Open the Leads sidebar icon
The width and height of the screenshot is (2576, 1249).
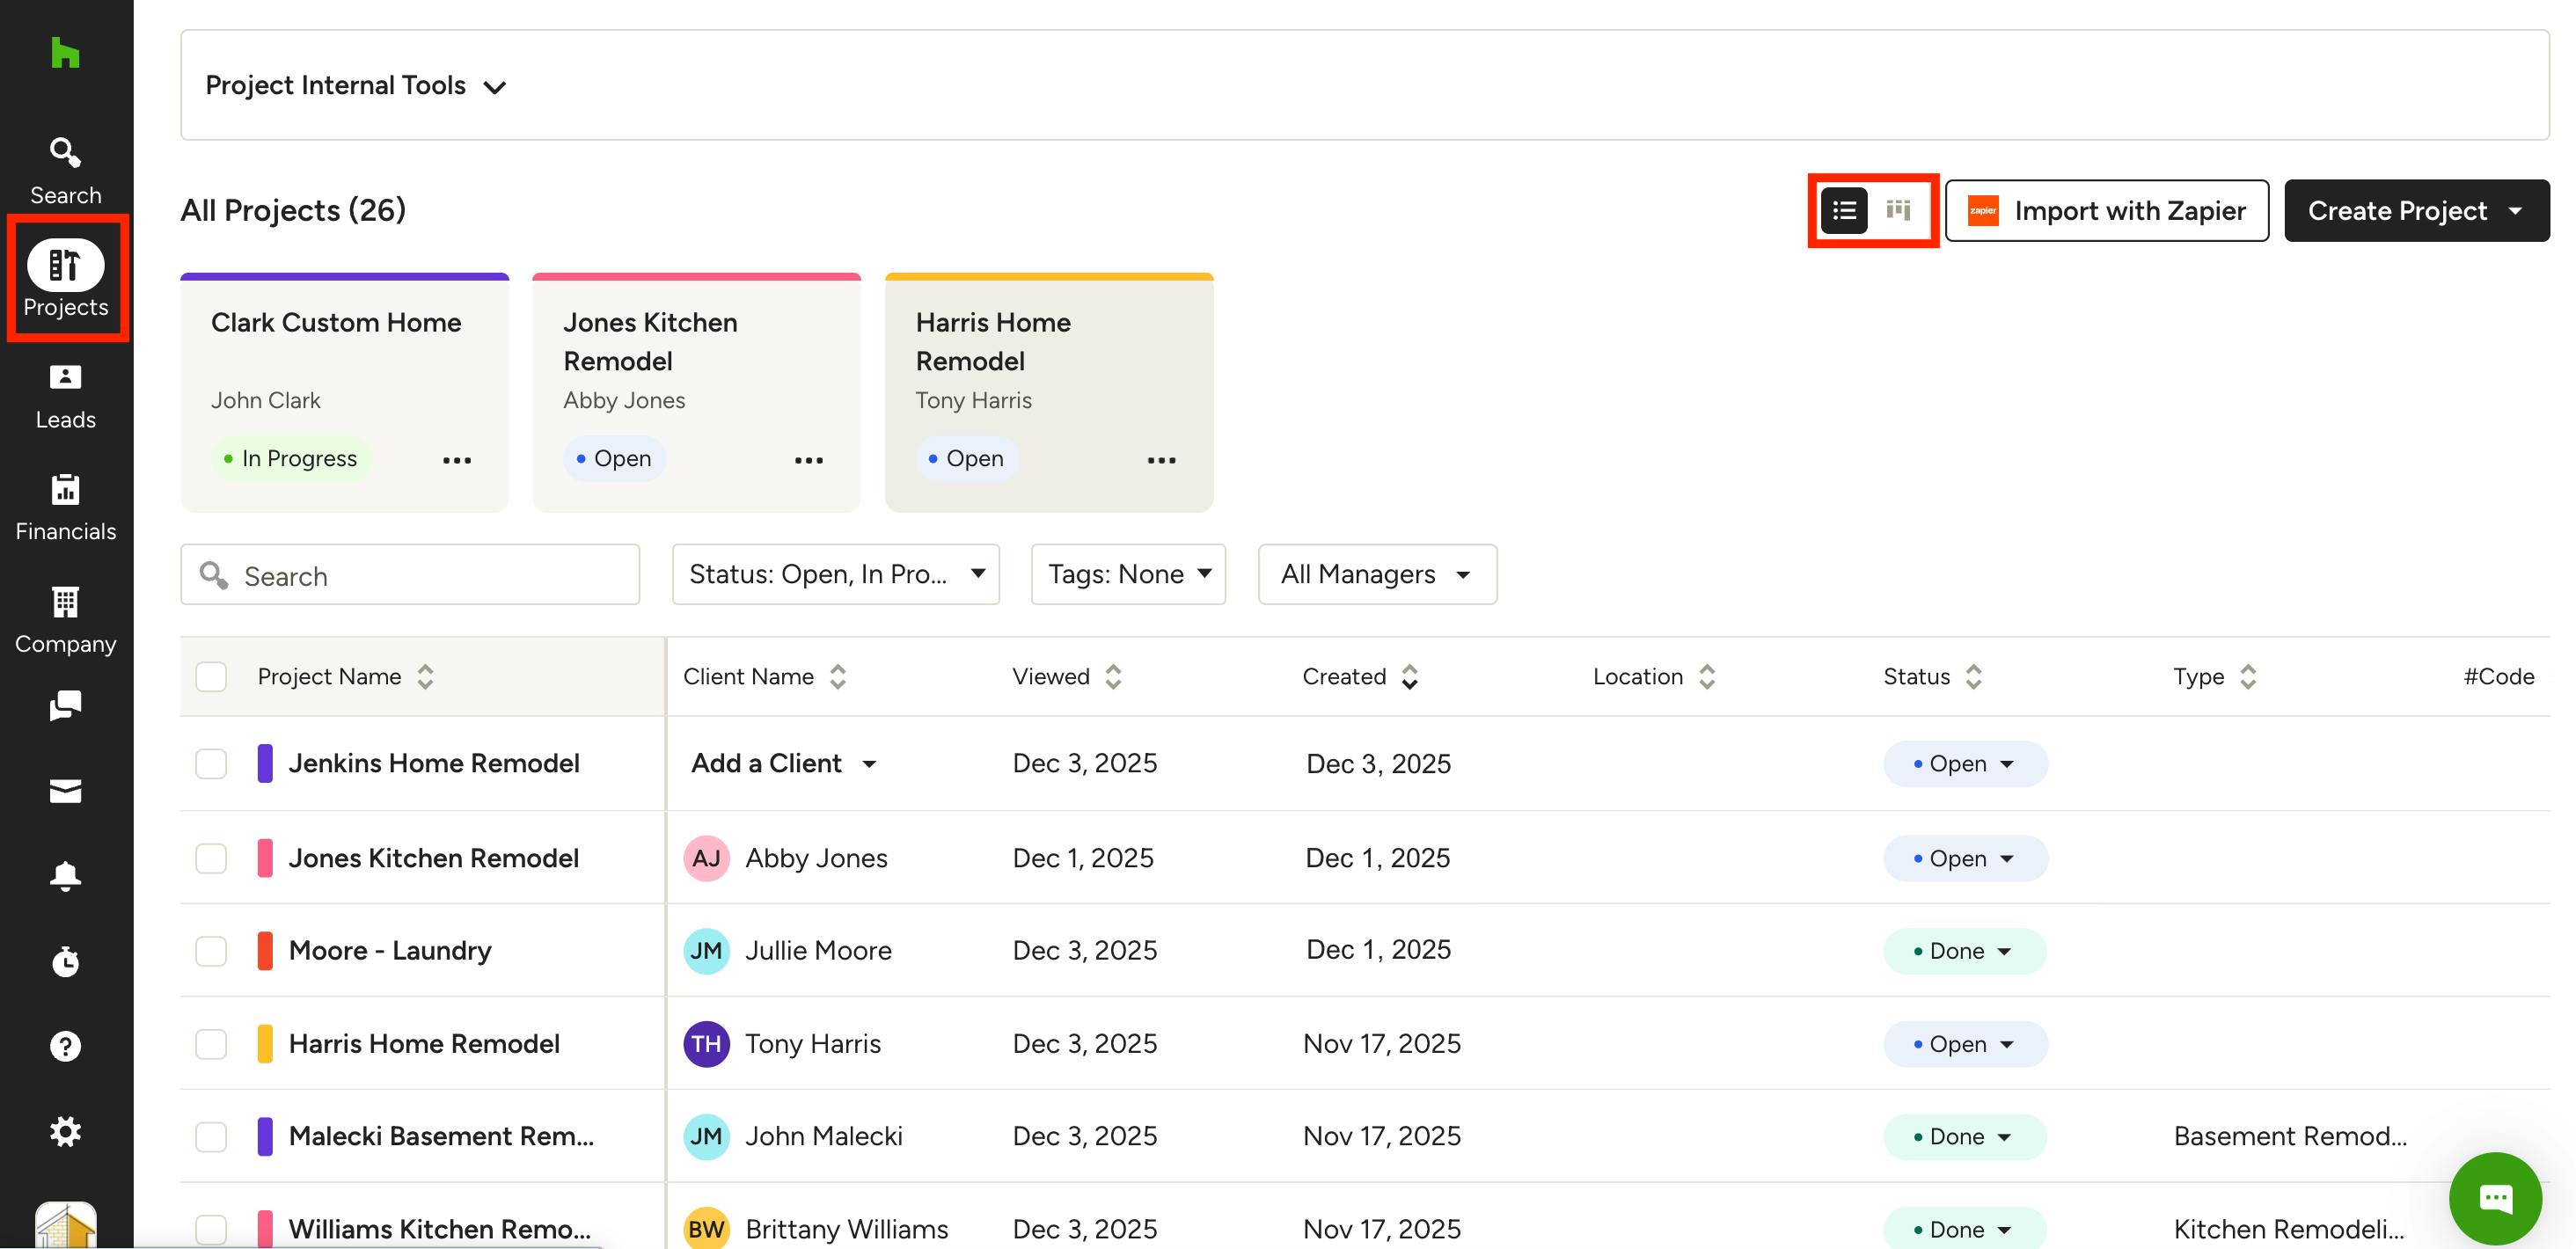pos(66,396)
